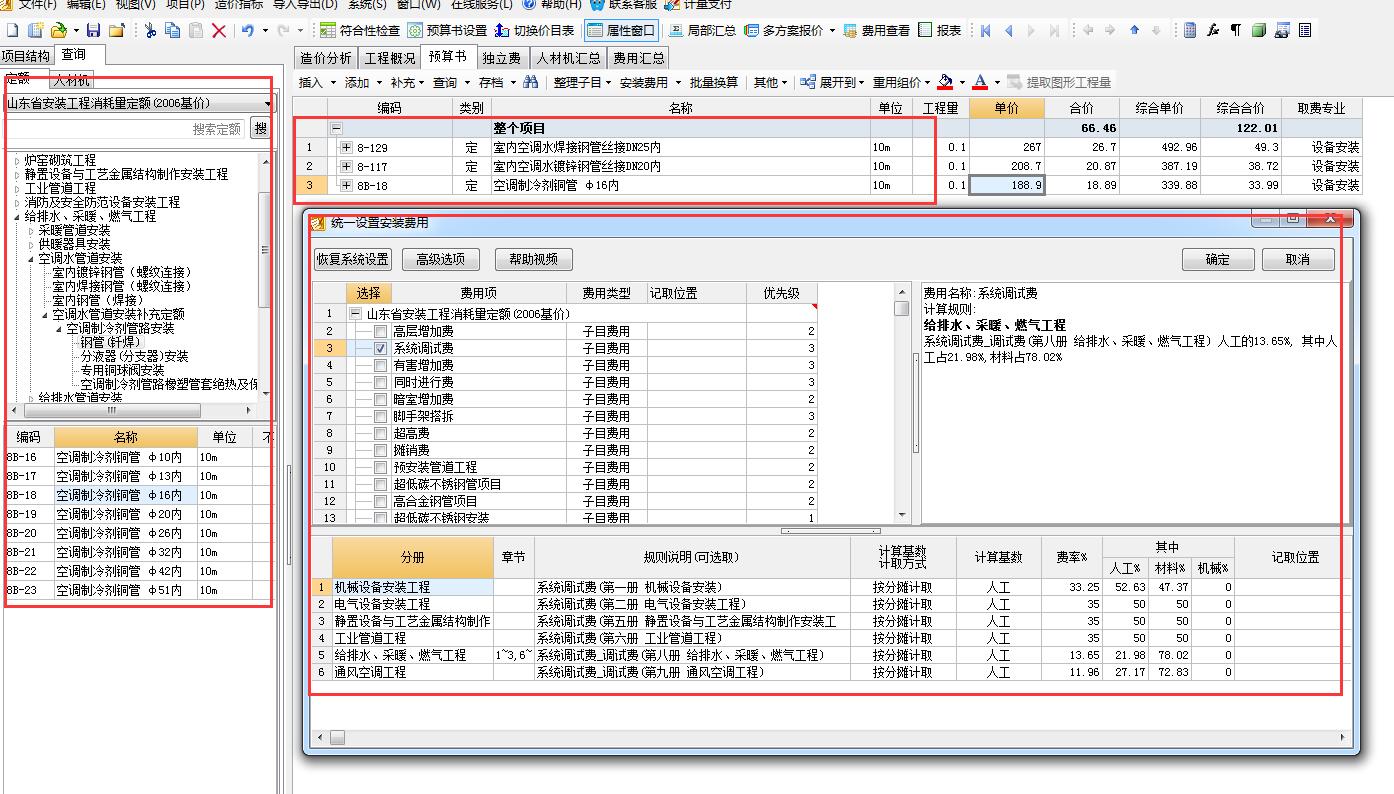Open the 多方案报价 dropdown arrow
This screenshot has height=794, width=1394.
pos(832,31)
